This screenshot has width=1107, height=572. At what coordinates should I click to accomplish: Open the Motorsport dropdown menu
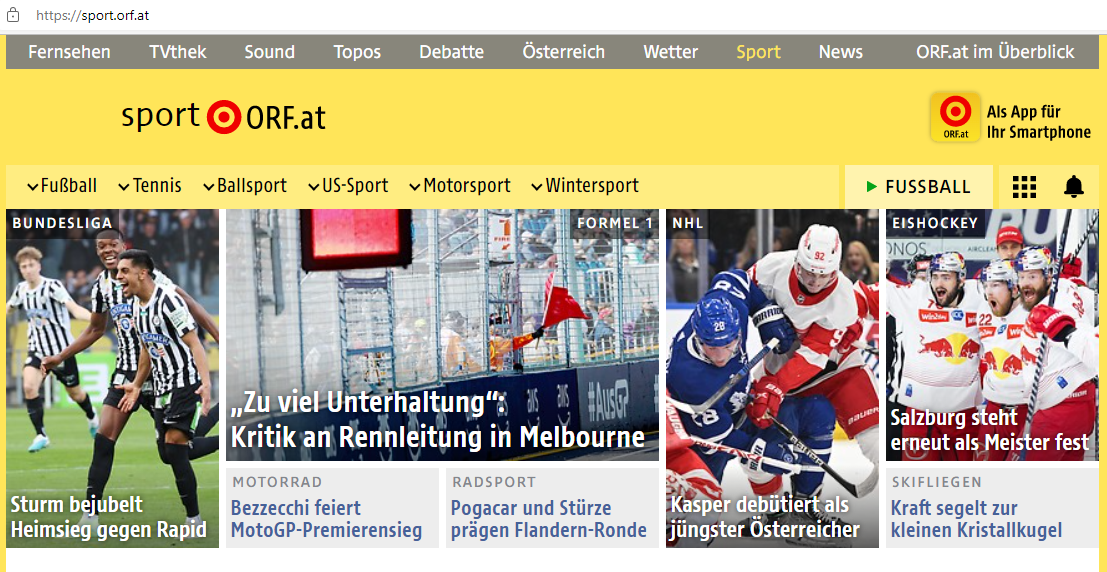460,186
